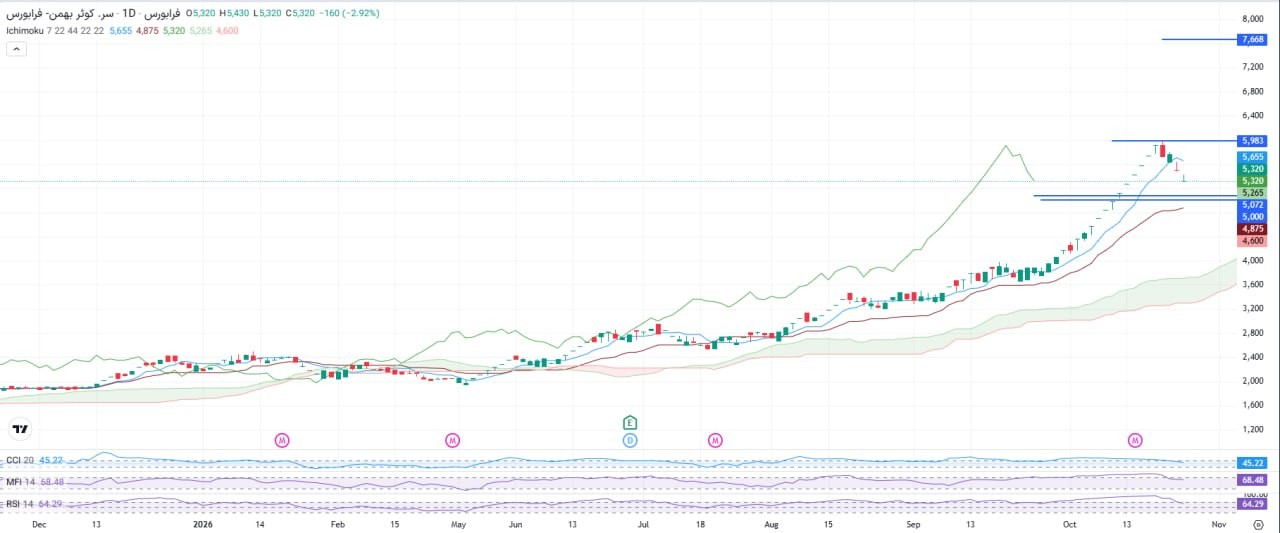Click the 5,072 price label on the axis

pos(1253,204)
